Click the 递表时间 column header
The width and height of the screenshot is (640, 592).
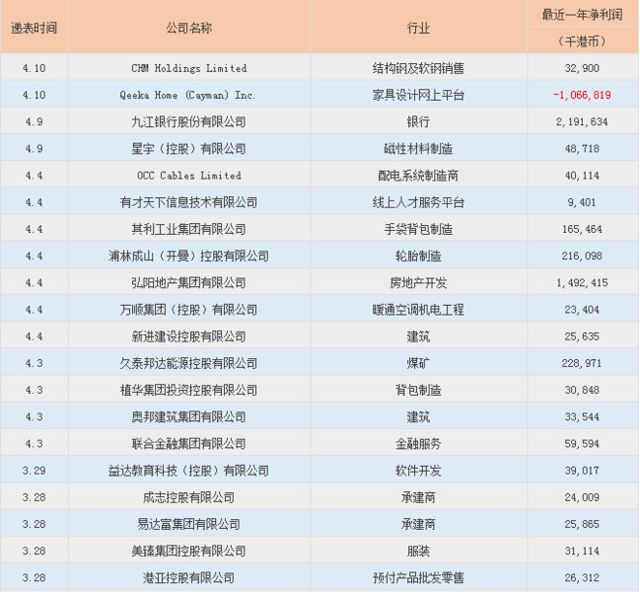34,28
